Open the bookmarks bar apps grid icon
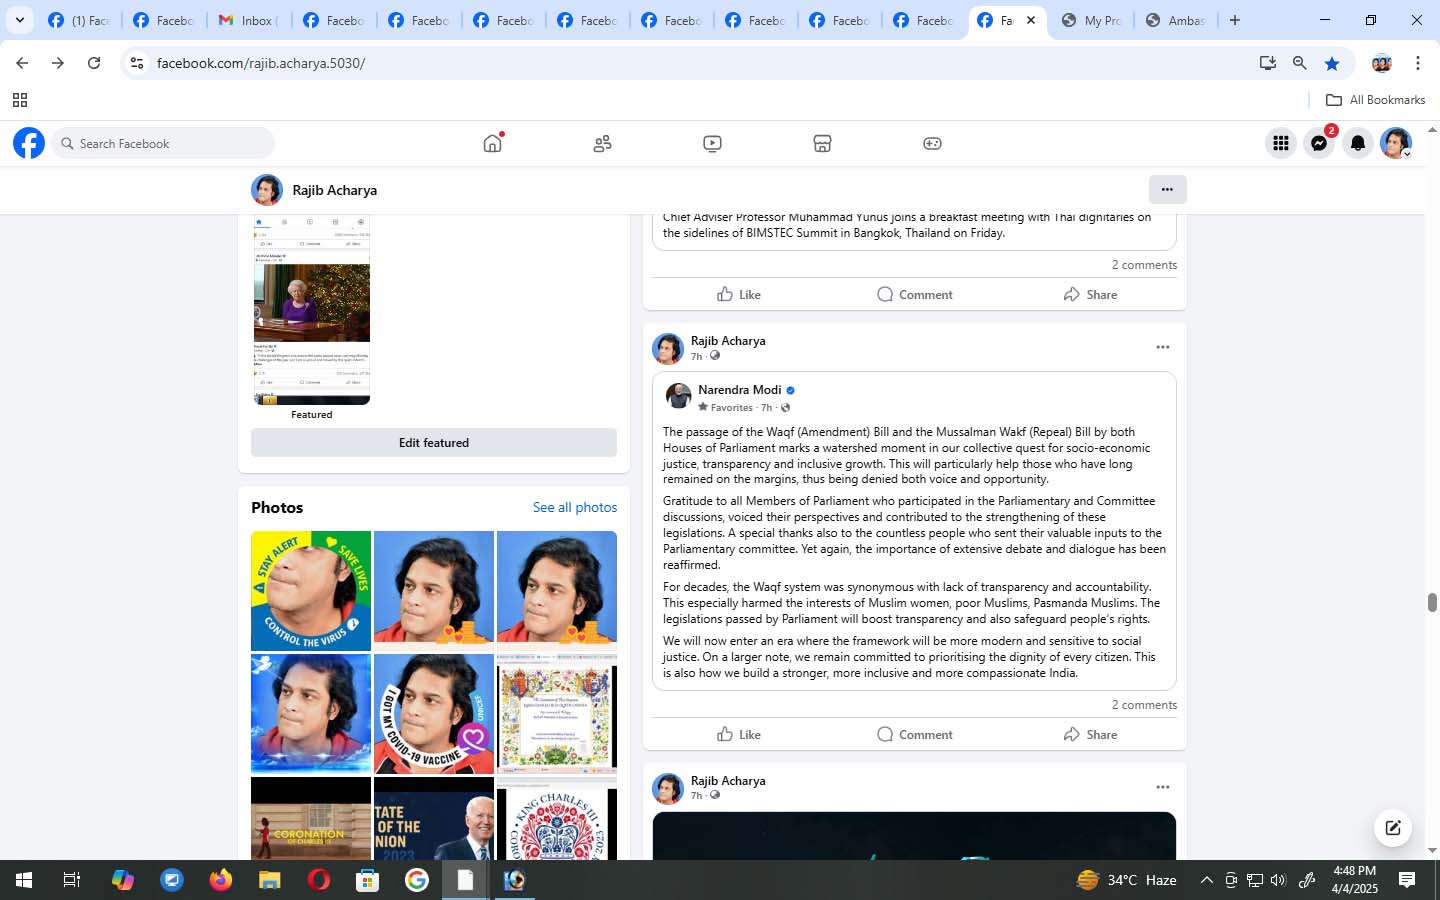 [19, 100]
